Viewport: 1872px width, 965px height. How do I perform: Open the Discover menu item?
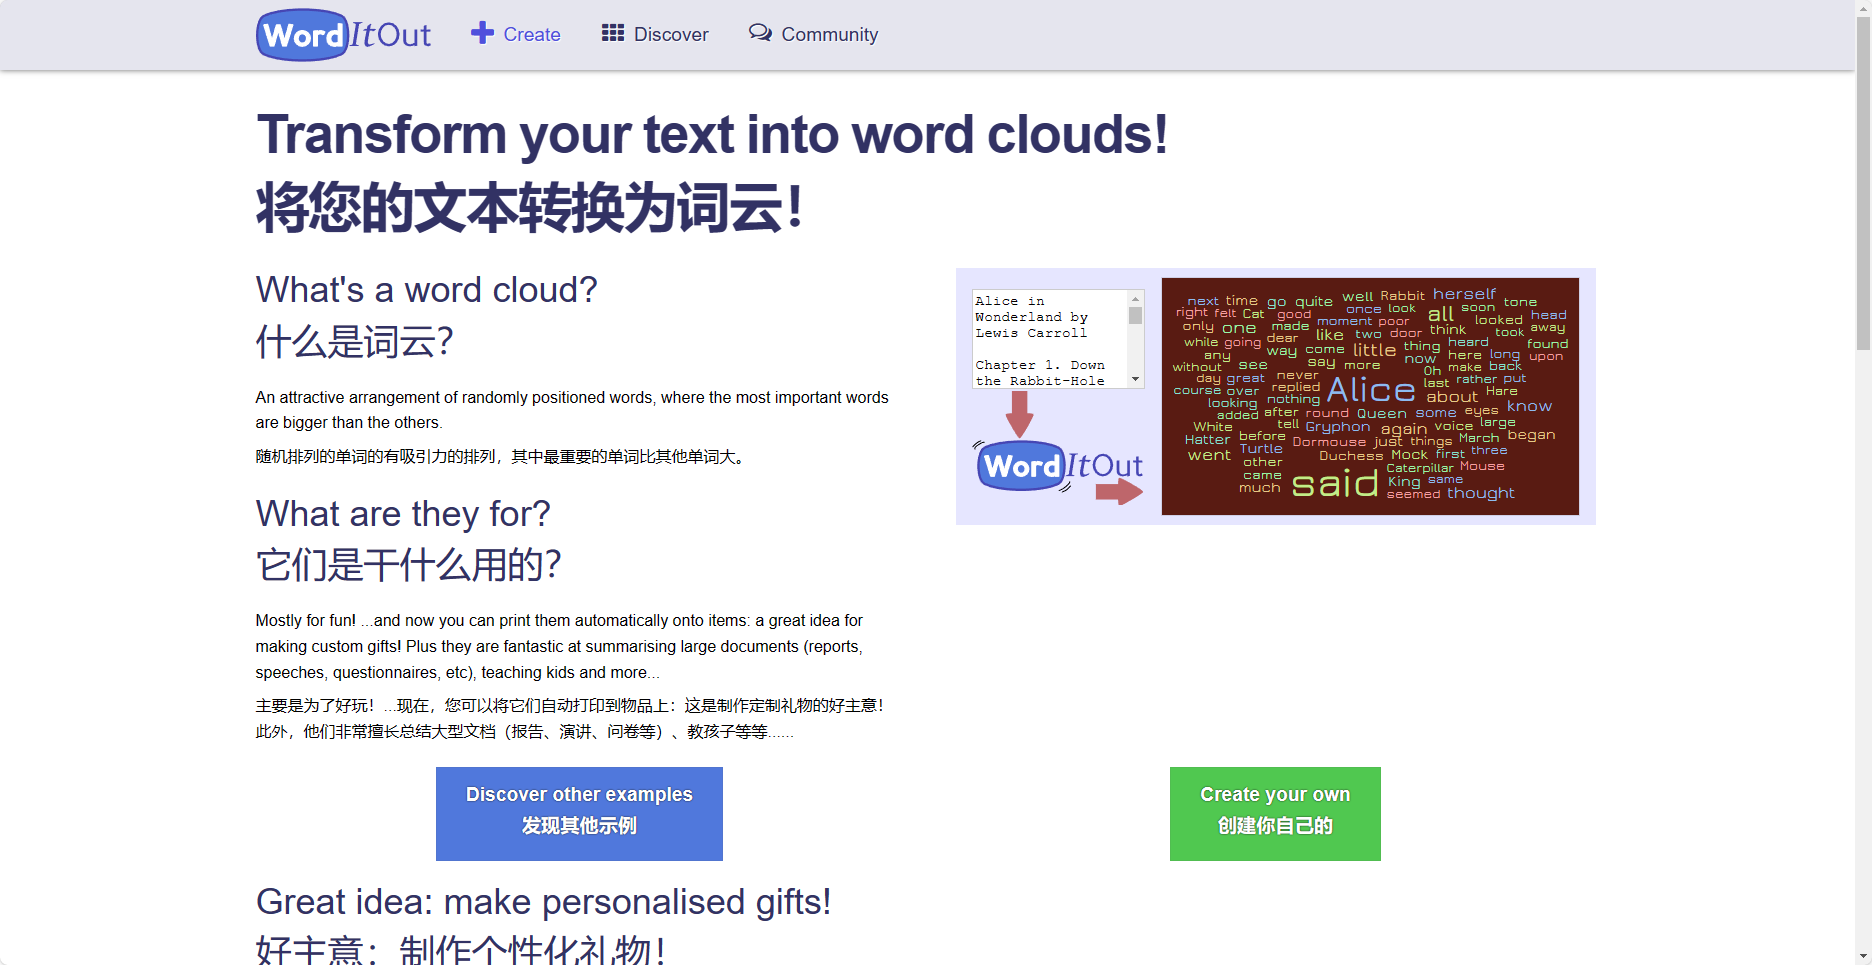click(x=655, y=34)
